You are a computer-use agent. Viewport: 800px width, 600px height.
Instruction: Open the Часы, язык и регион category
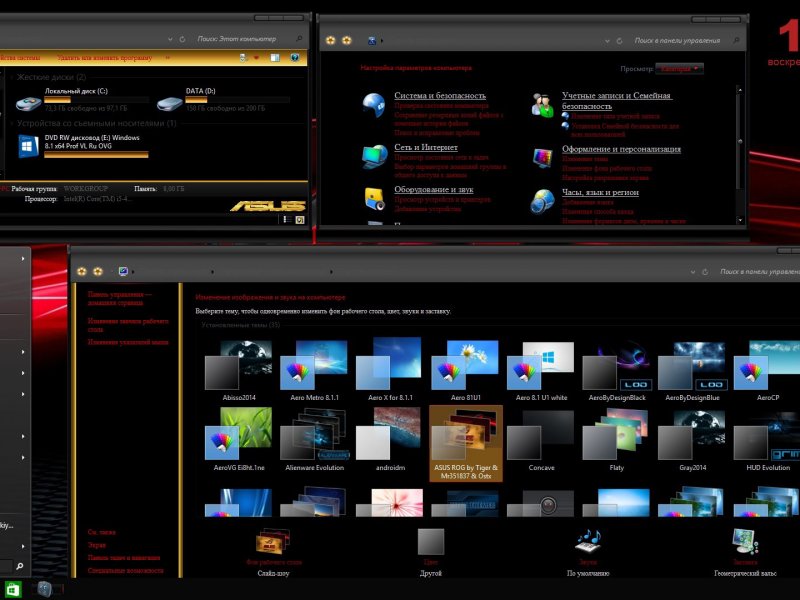tap(600, 192)
